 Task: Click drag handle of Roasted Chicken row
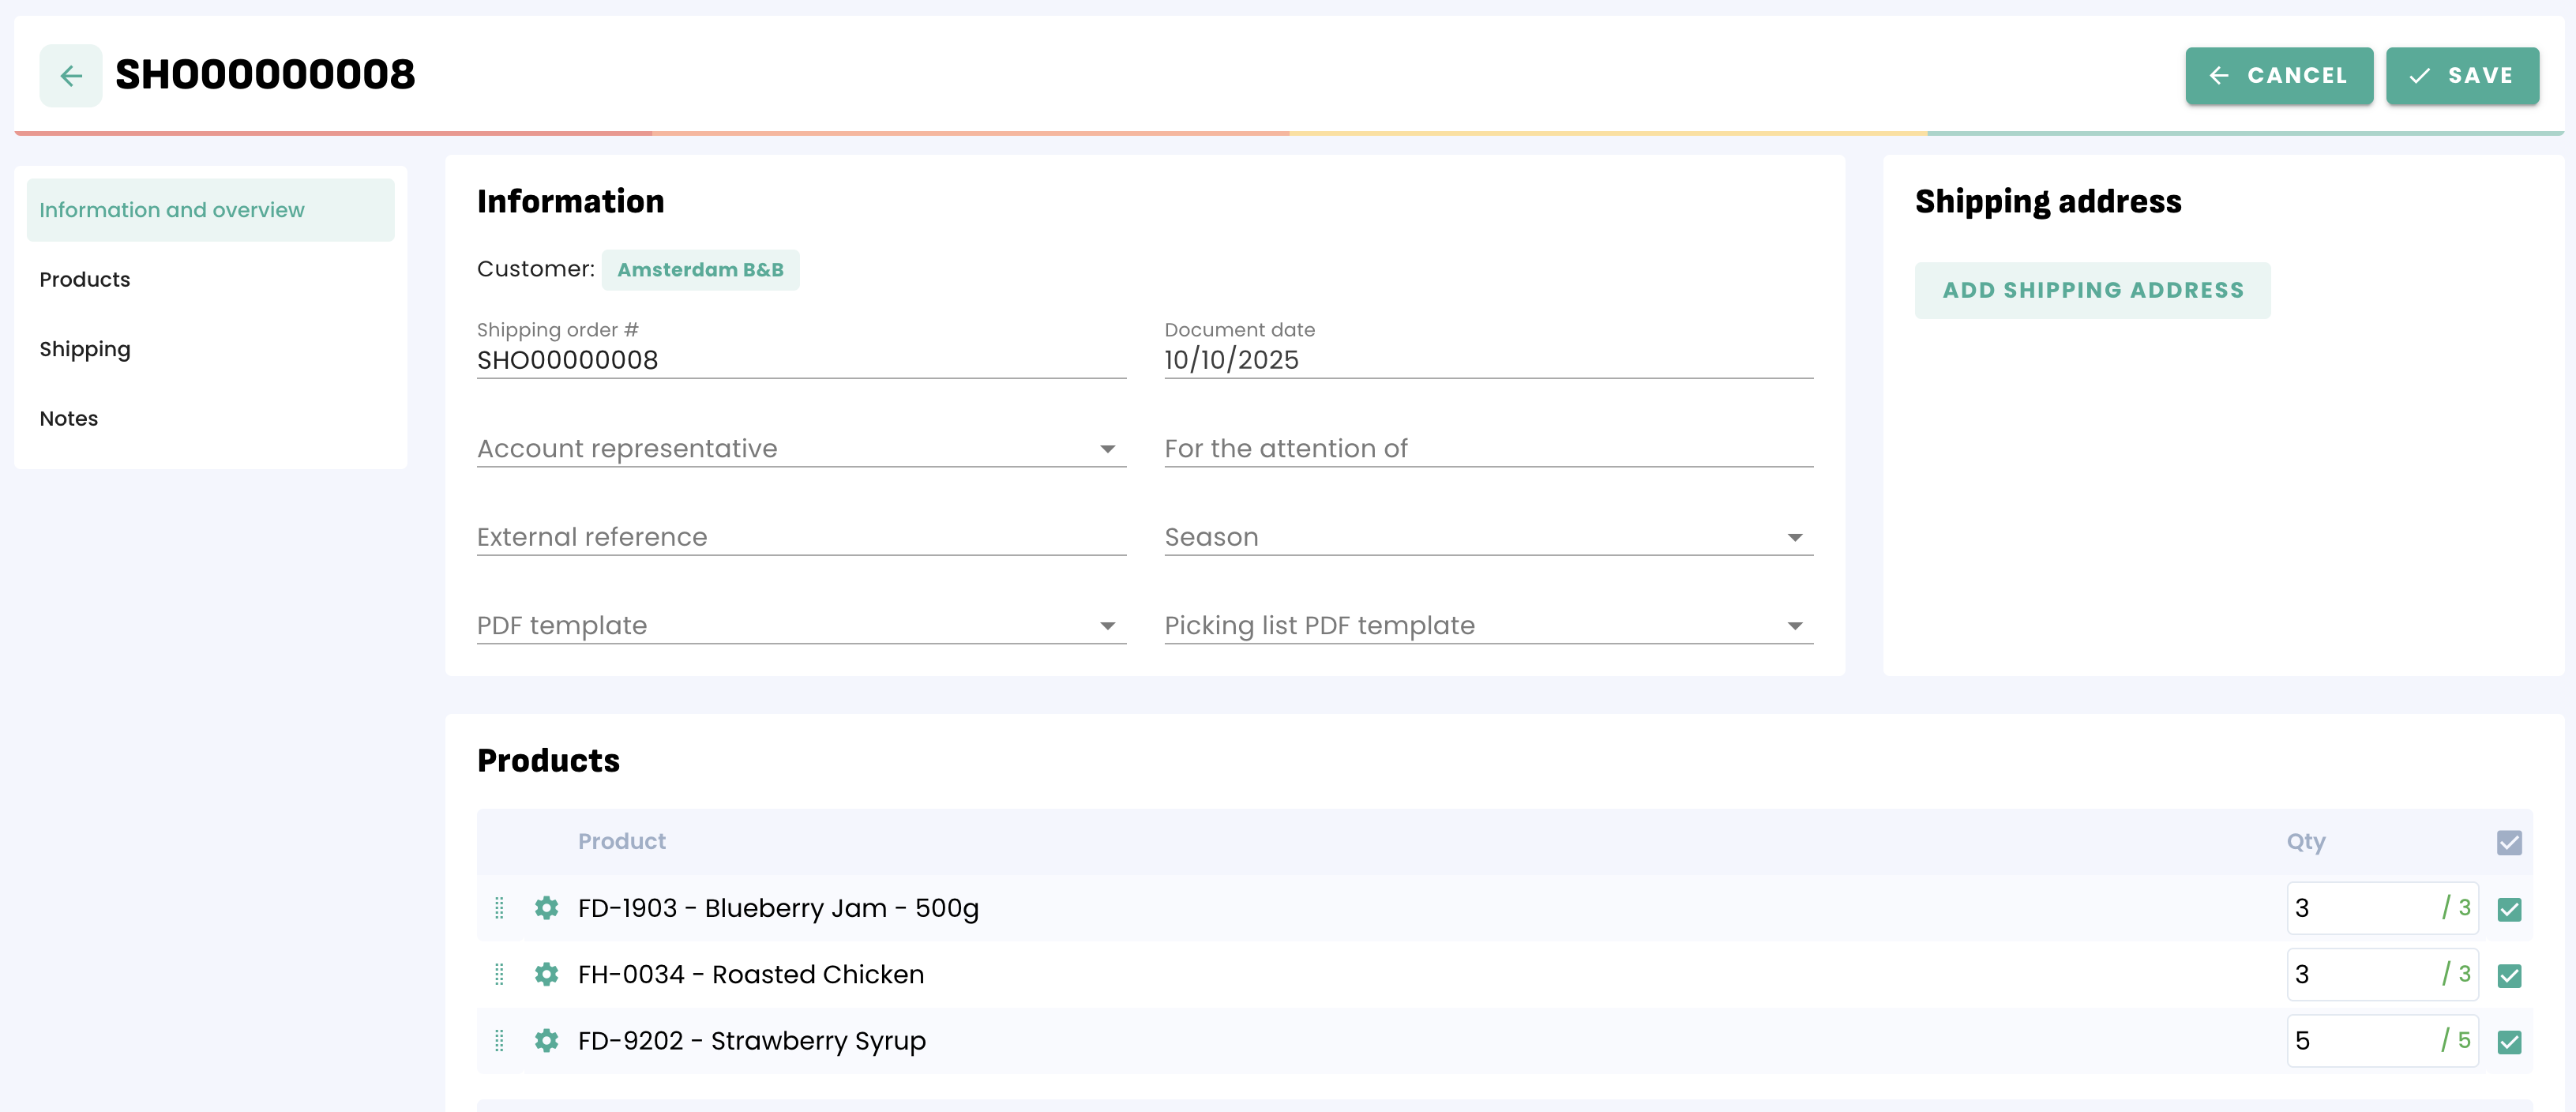coord(499,974)
